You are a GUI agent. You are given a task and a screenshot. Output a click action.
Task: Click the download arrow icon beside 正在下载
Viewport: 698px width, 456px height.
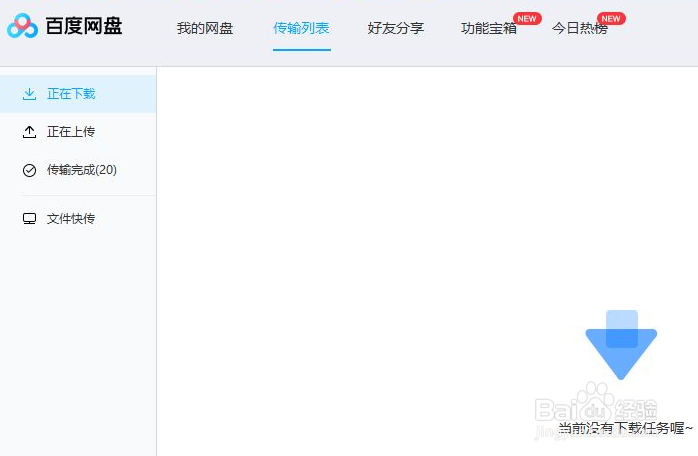pos(29,94)
